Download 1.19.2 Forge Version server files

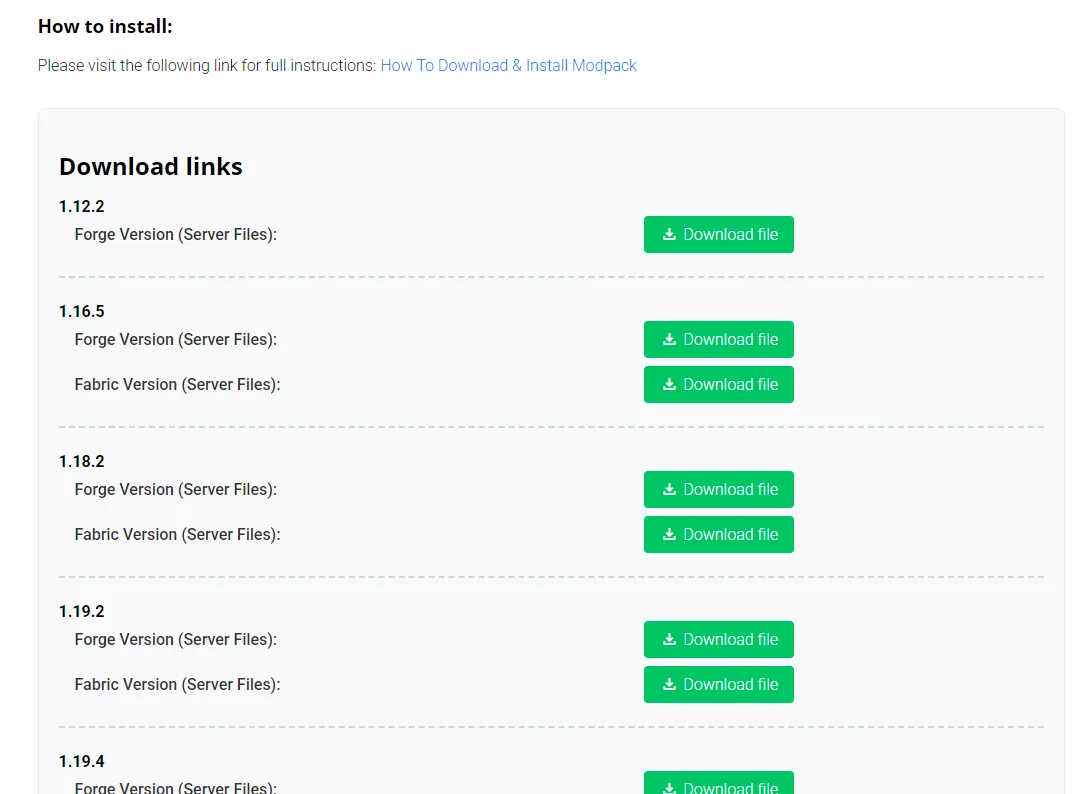pos(719,639)
